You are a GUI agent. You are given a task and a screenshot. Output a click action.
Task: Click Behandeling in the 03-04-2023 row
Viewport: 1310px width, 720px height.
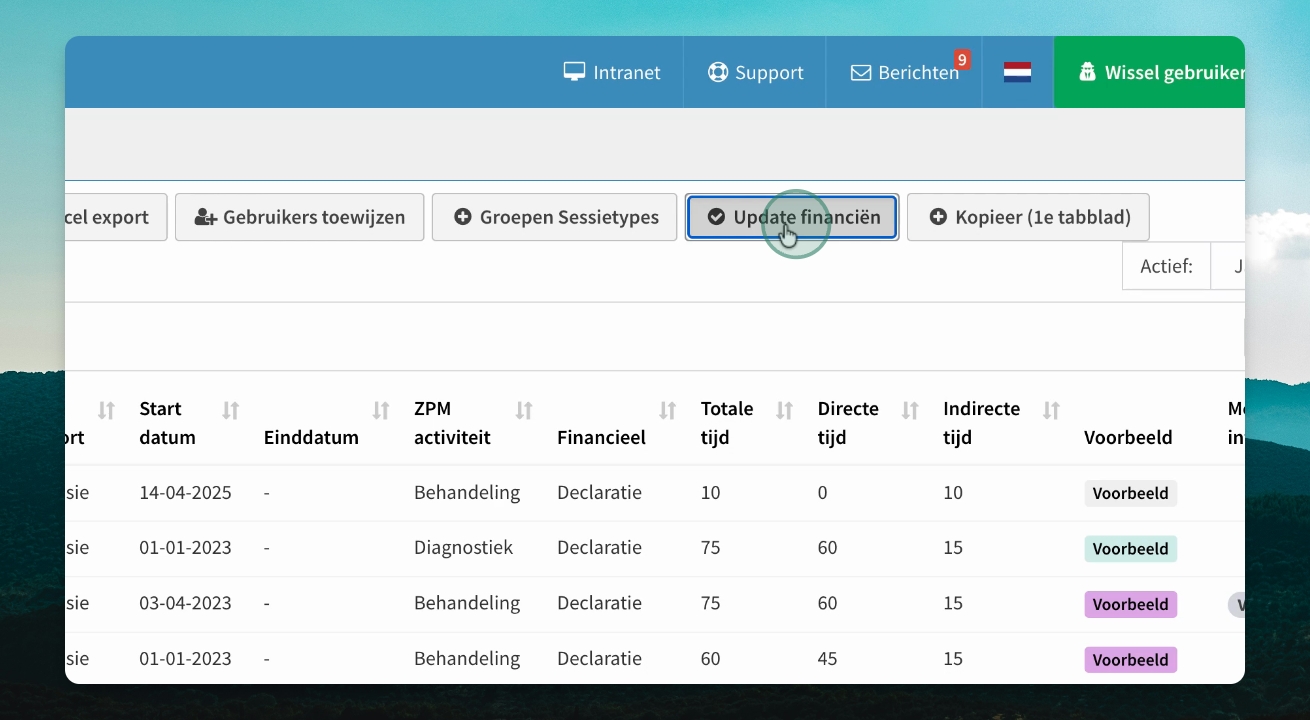click(x=467, y=603)
